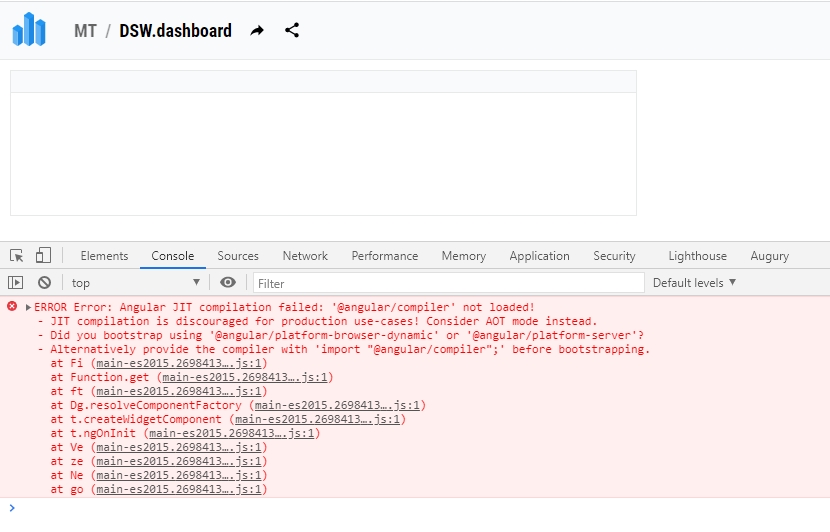Click the blue bar chart logo

[x=29, y=29]
